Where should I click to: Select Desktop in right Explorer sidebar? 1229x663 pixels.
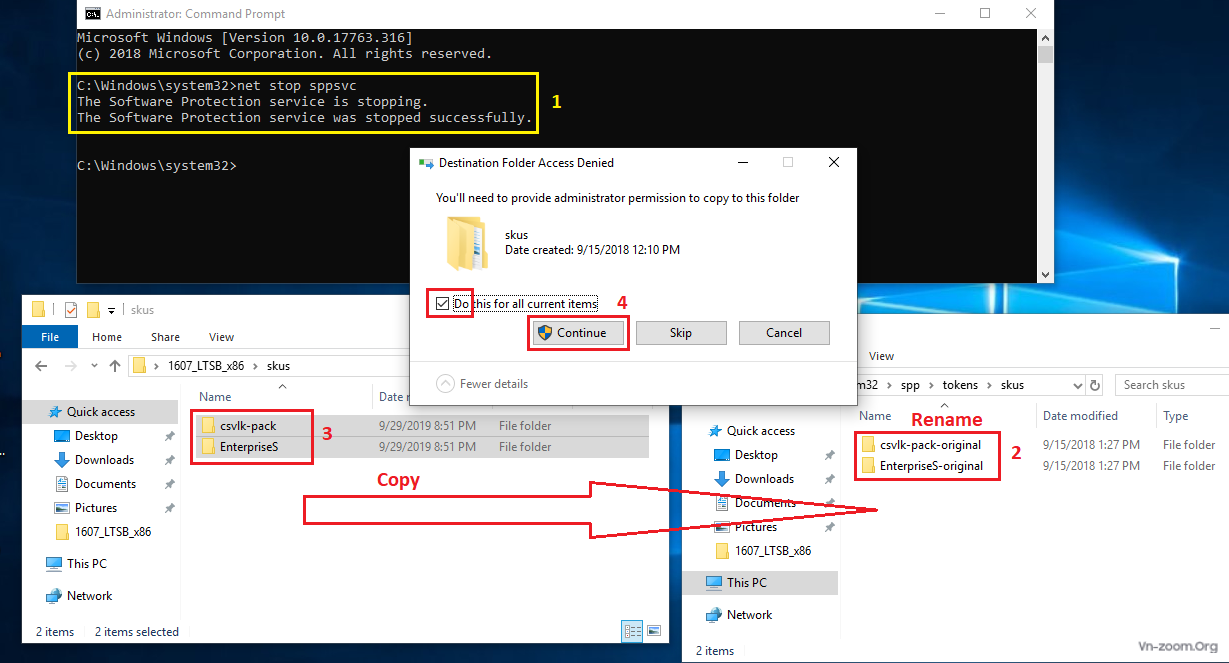(756, 455)
